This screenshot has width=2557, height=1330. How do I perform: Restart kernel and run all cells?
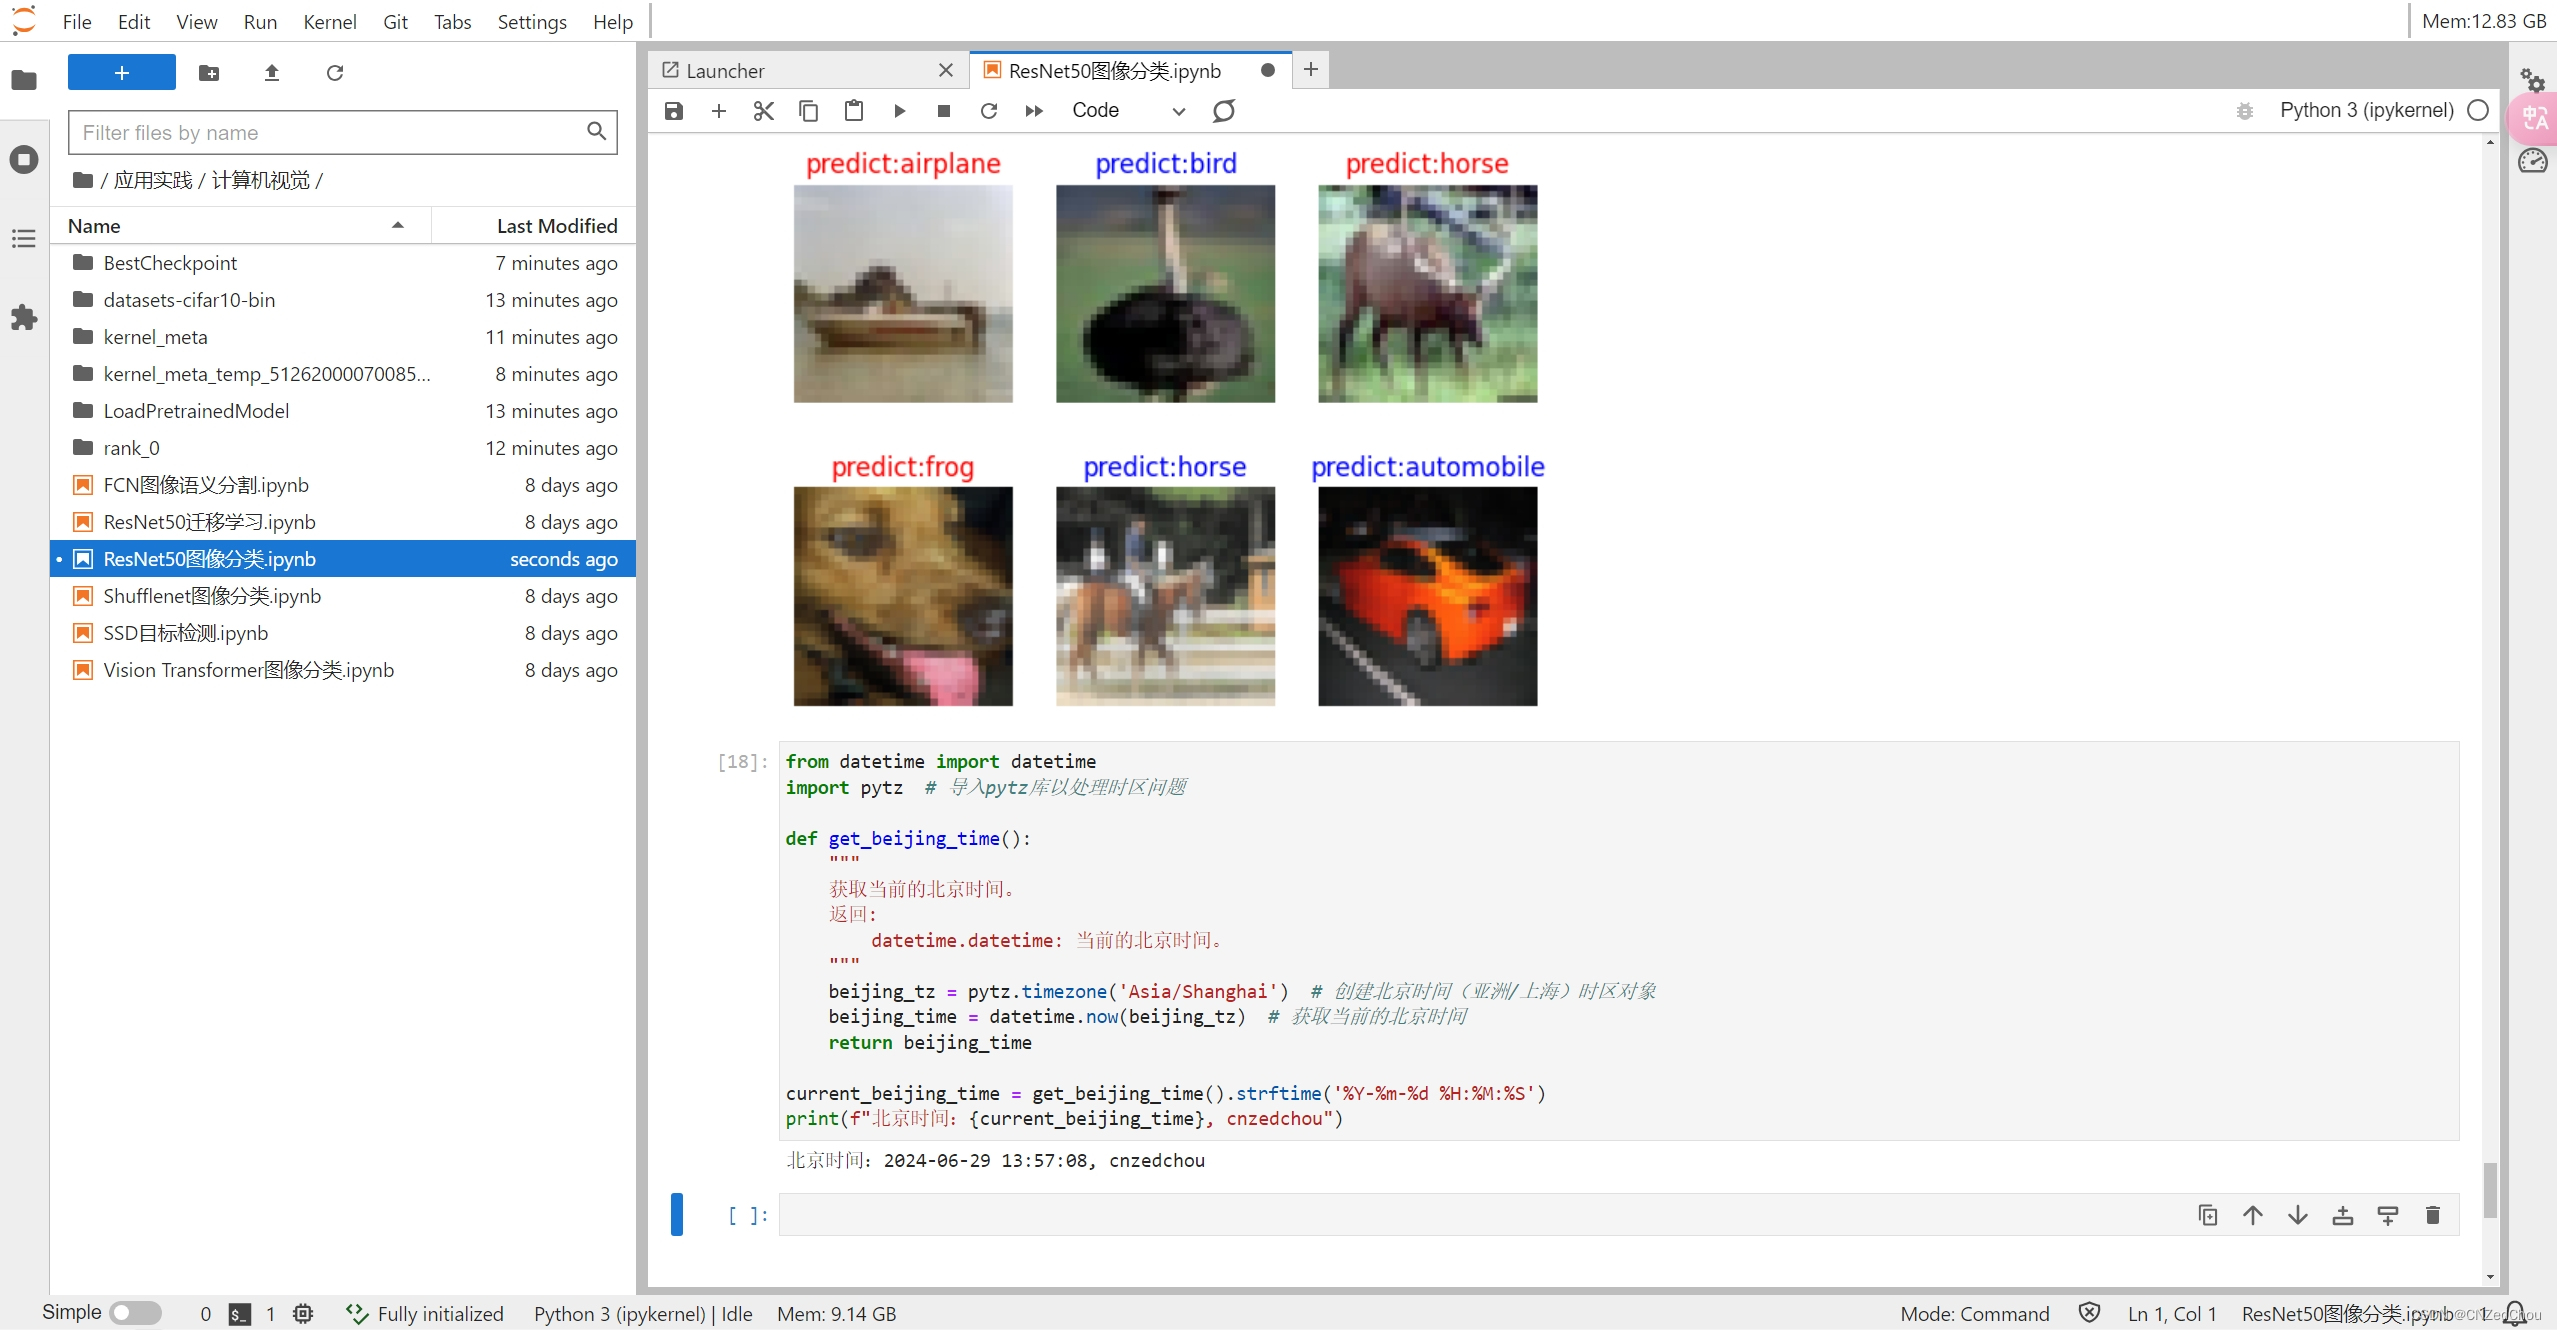point(1034,111)
